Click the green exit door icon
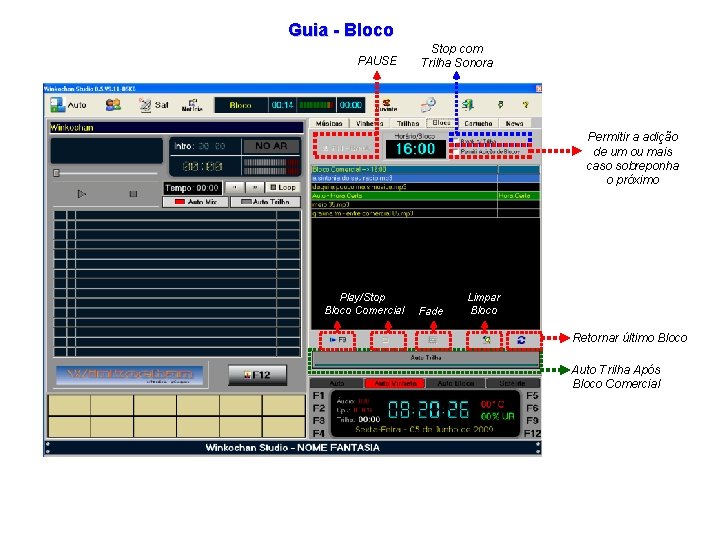The width and height of the screenshot is (720, 540). point(468,105)
